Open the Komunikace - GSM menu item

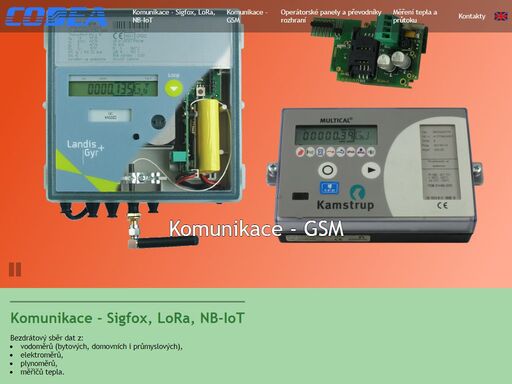[247, 16]
